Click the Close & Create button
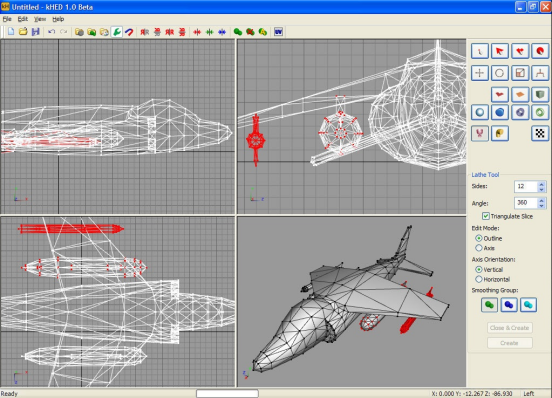 510,328
